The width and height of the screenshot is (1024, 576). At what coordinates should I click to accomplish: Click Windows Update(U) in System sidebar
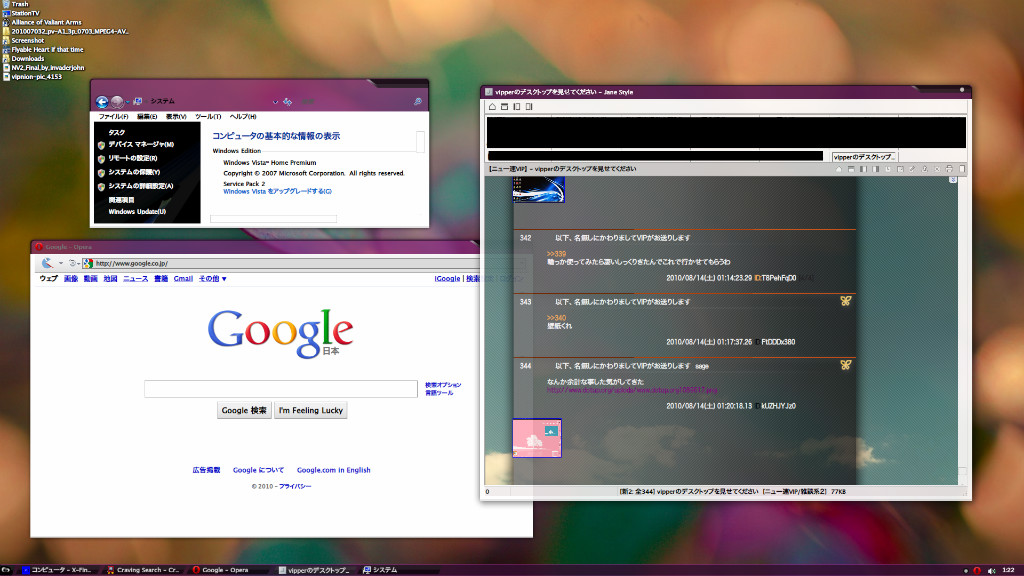pos(137,212)
